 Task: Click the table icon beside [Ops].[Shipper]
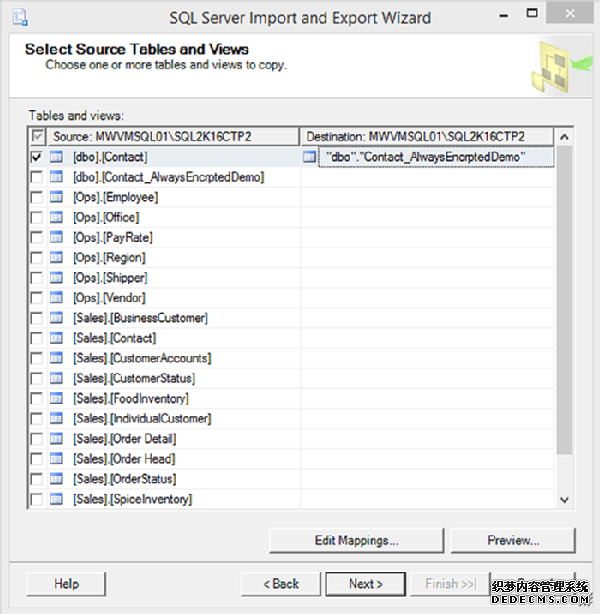pyautogui.click(x=56, y=278)
